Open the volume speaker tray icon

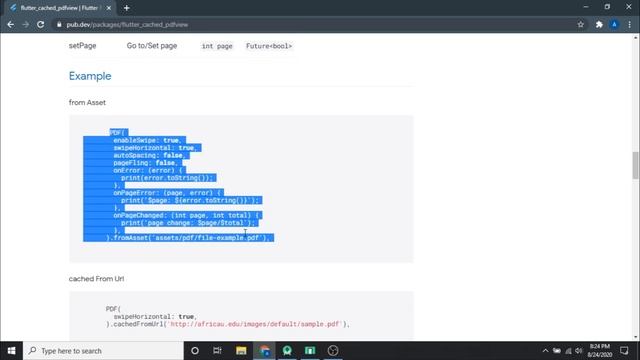579,351
